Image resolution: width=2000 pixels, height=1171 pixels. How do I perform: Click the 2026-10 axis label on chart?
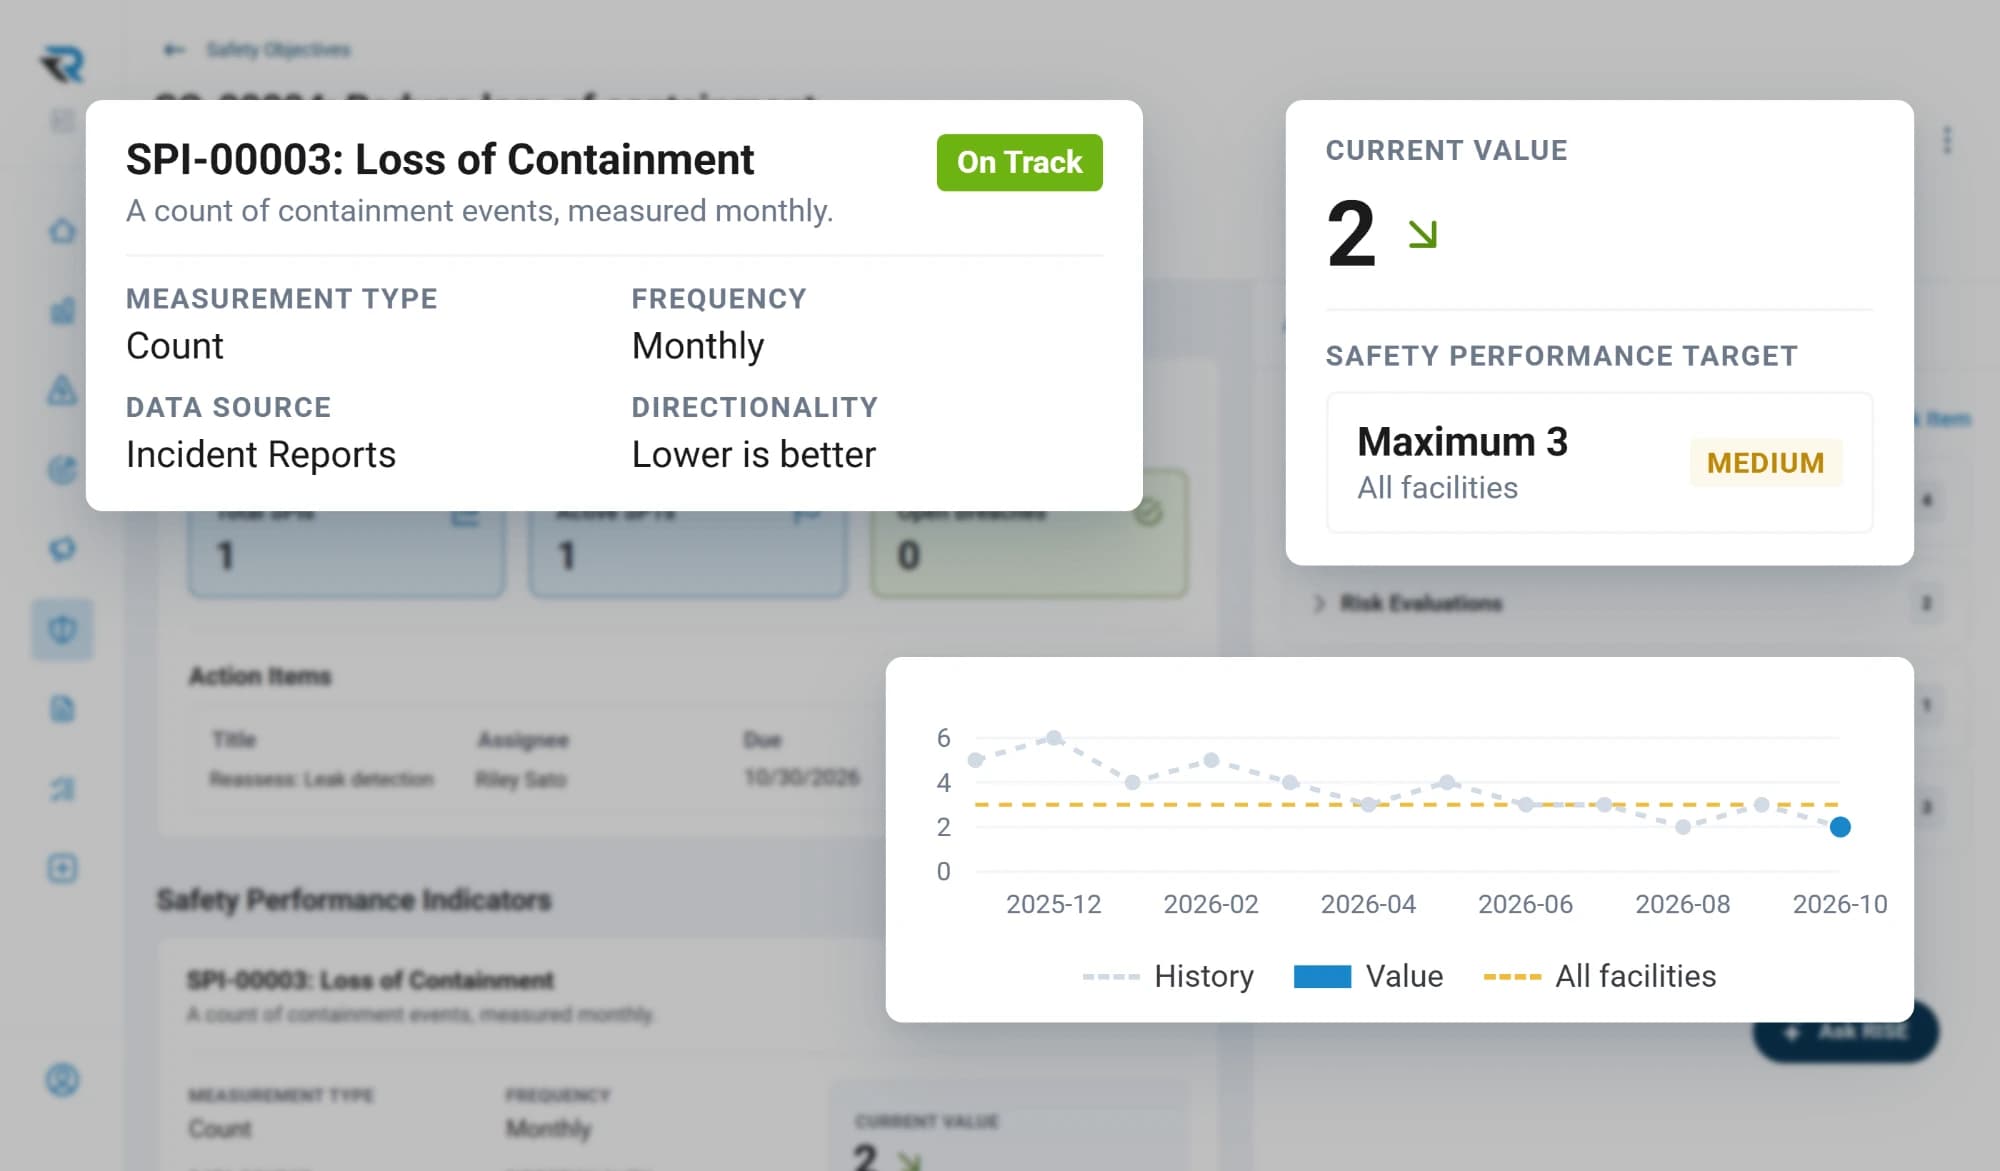point(1839,904)
